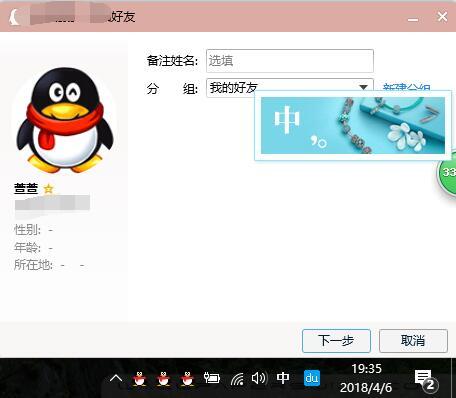Click the 所在地 label text
Screen dimensions: 456x398
[x=33, y=265]
